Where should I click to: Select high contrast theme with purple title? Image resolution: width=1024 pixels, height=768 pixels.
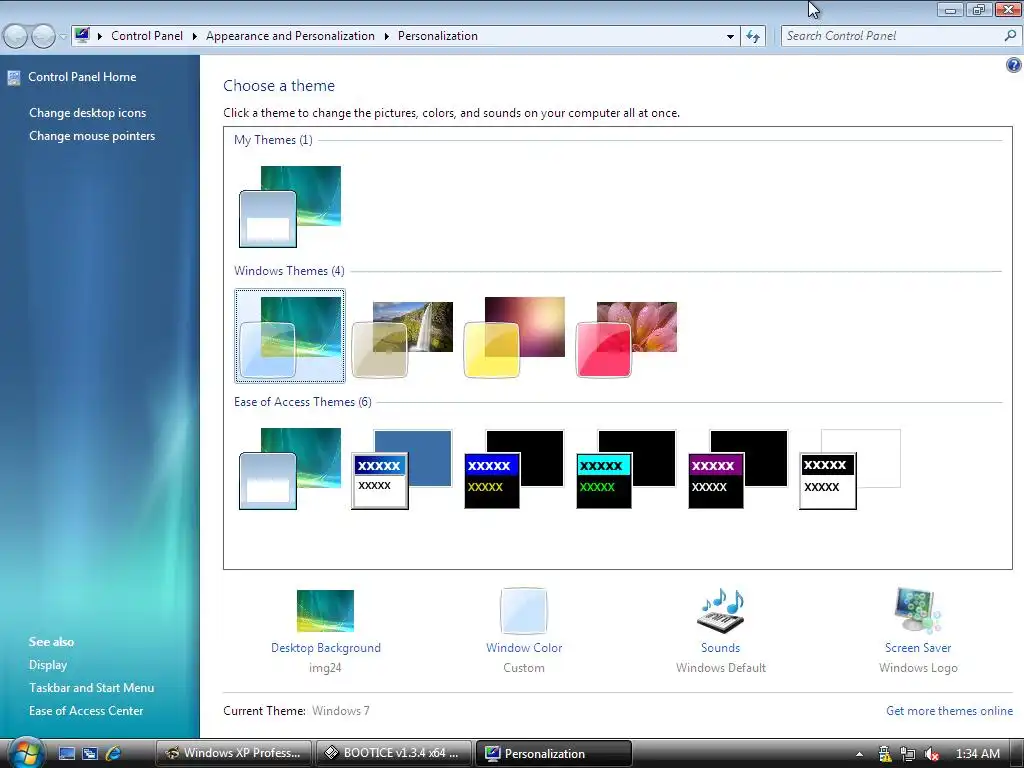point(738,469)
